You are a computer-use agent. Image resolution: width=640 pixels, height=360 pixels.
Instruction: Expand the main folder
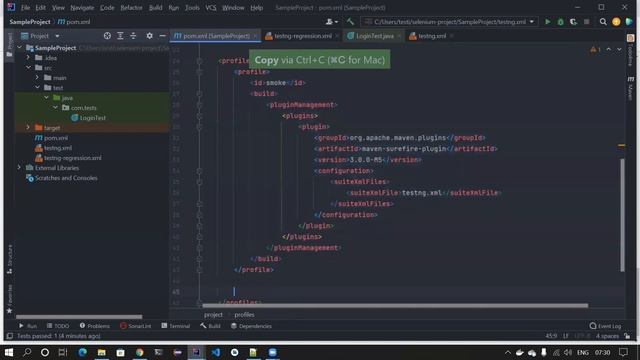tap(37, 77)
